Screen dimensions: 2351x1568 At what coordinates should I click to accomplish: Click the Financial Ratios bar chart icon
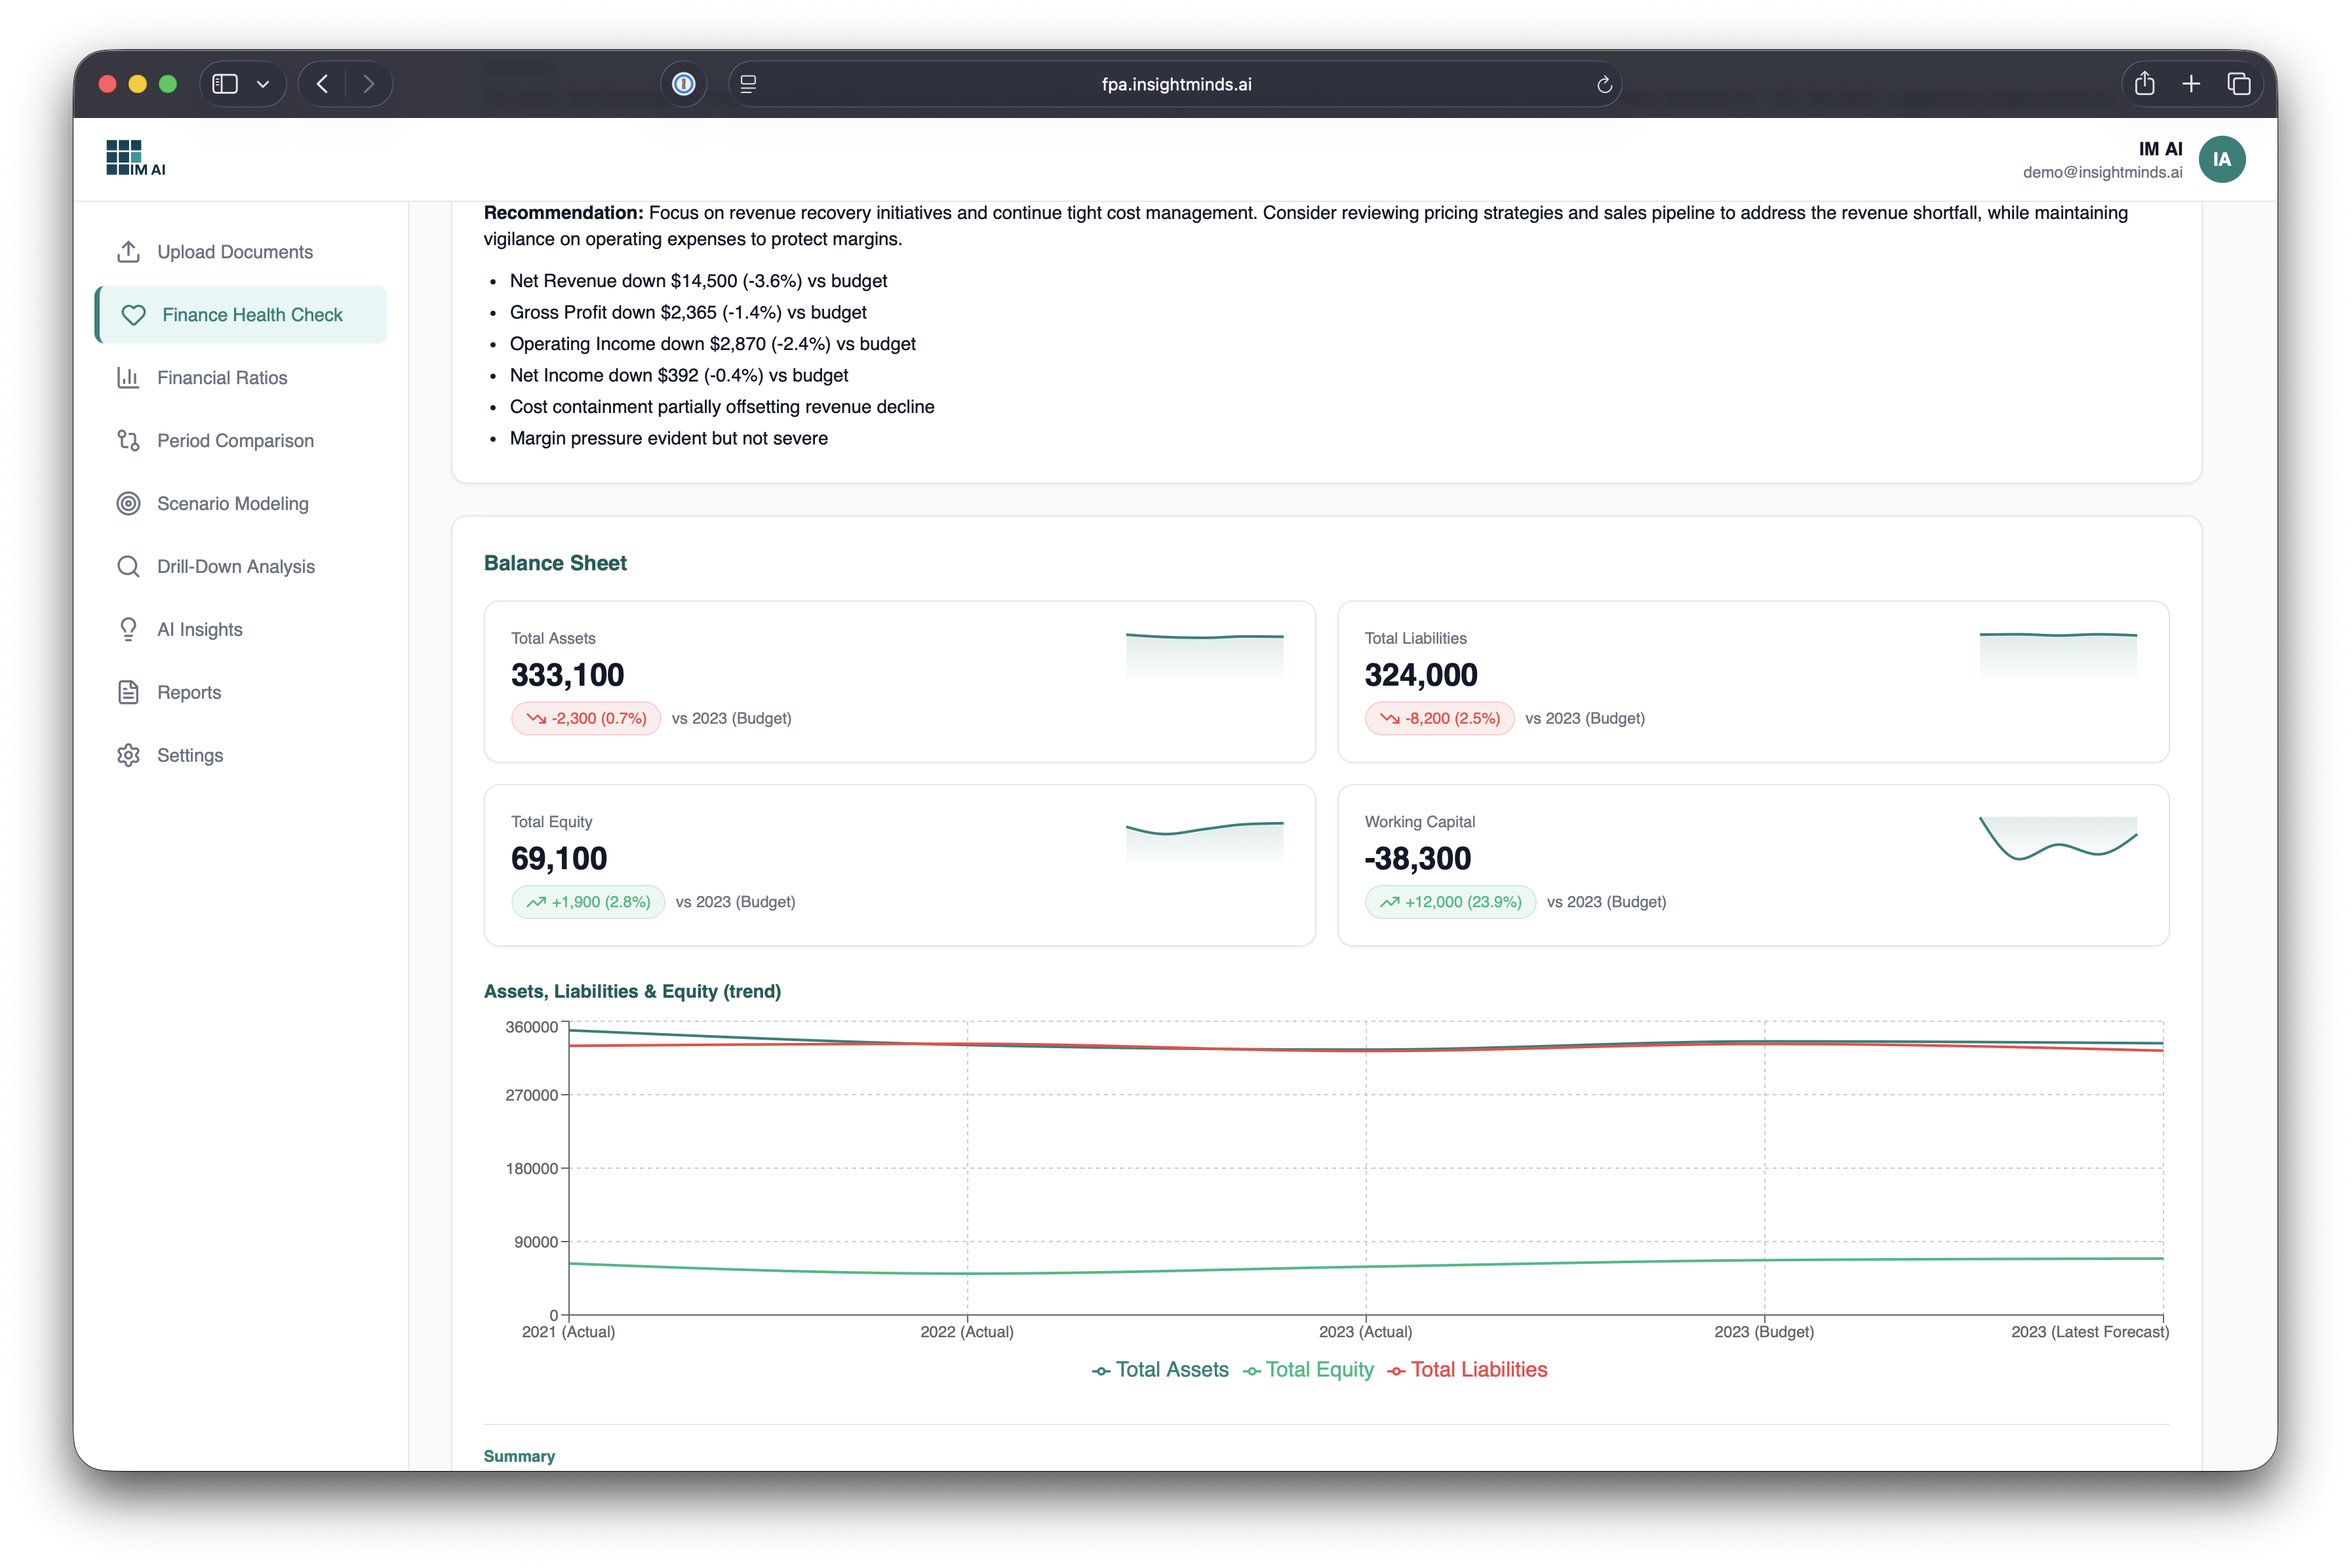[128, 378]
